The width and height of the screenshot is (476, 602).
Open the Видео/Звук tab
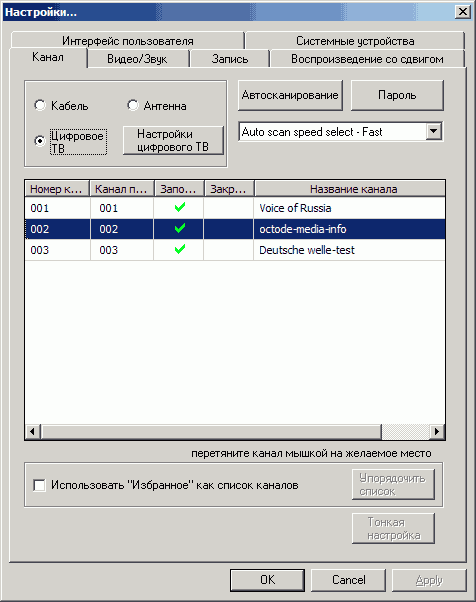[x=137, y=59]
